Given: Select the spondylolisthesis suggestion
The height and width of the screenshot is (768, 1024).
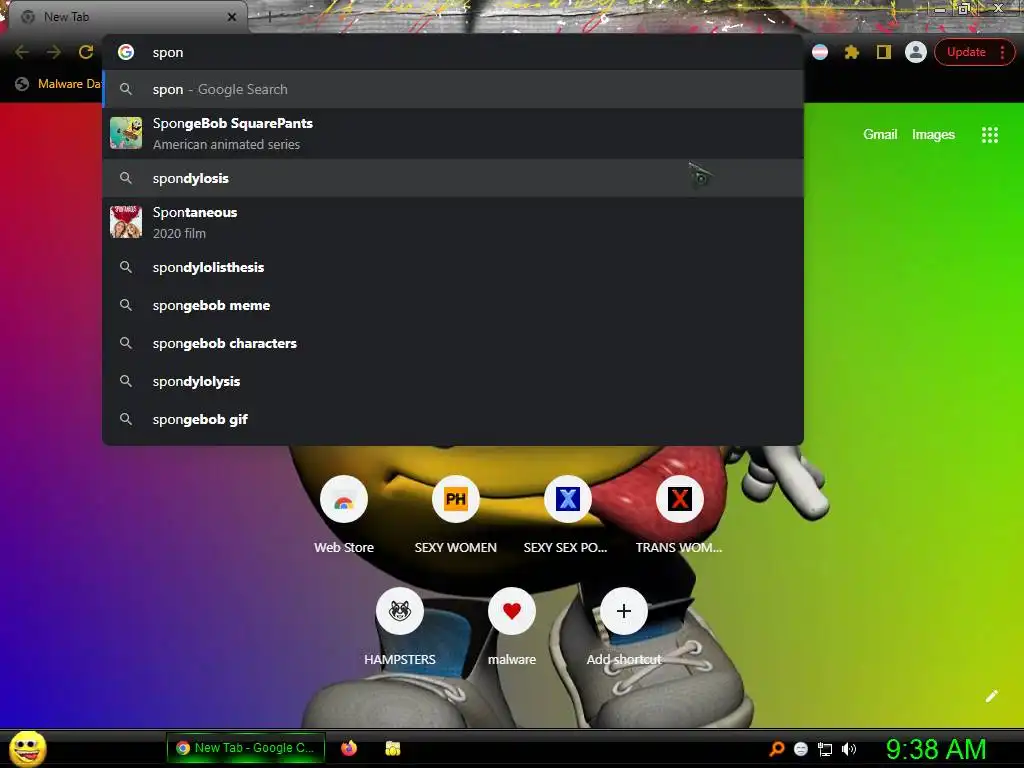Looking at the screenshot, I should click(x=453, y=267).
